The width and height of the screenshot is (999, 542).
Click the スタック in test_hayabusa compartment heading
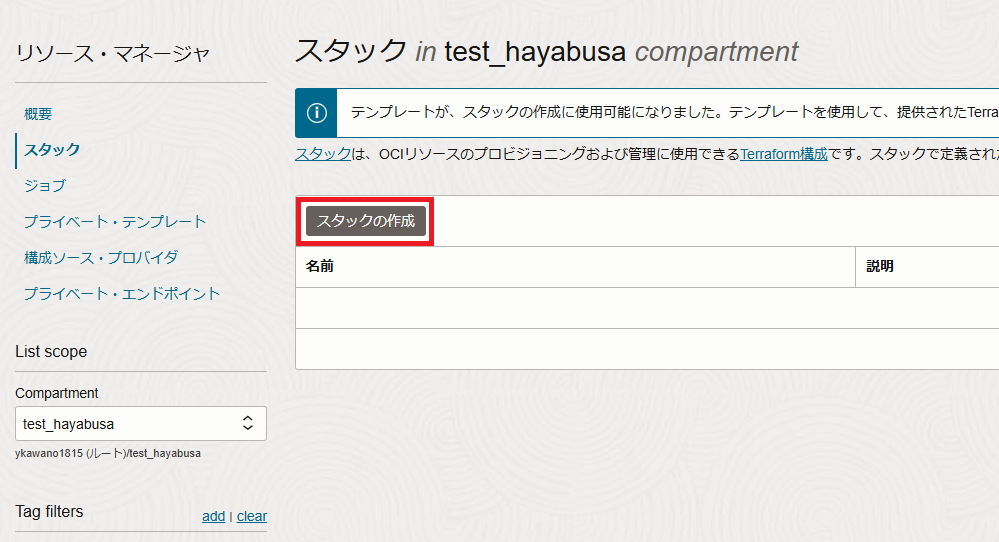546,52
